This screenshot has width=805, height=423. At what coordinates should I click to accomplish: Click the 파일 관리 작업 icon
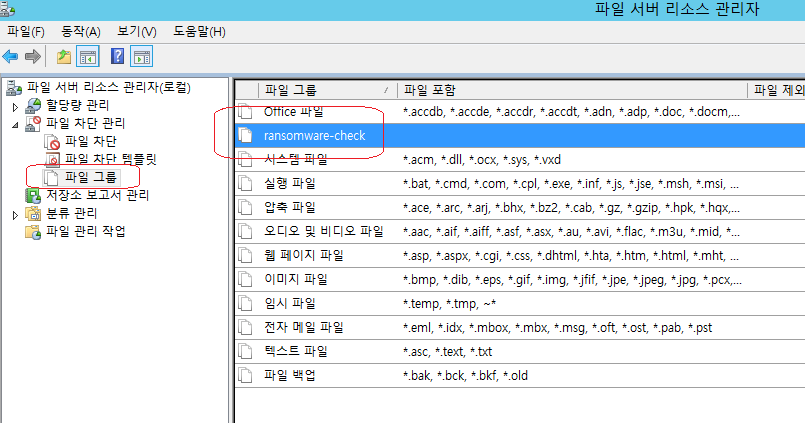[33, 232]
